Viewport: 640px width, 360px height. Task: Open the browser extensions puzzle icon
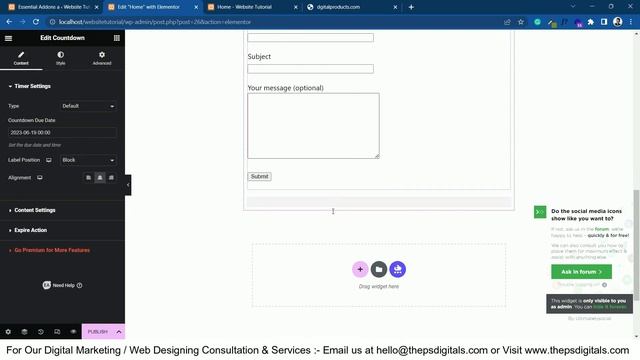591,22
